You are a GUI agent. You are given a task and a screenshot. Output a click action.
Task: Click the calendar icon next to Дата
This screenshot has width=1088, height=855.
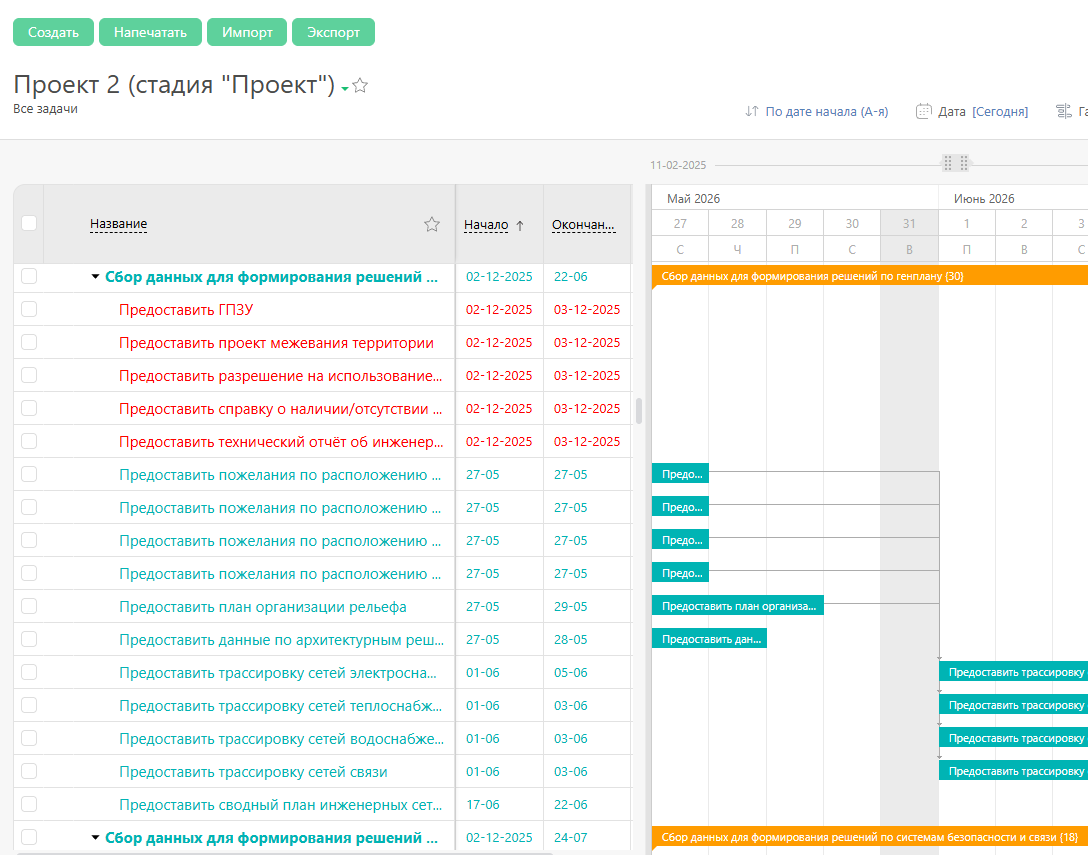pyautogui.click(x=924, y=112)
